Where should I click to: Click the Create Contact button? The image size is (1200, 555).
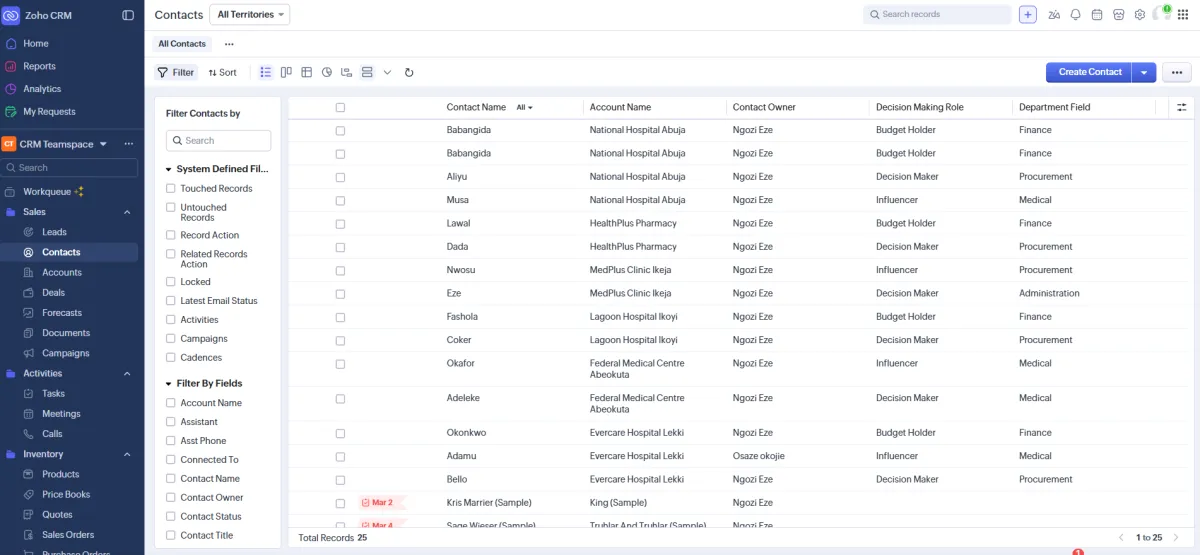[x=1089, y=72]
